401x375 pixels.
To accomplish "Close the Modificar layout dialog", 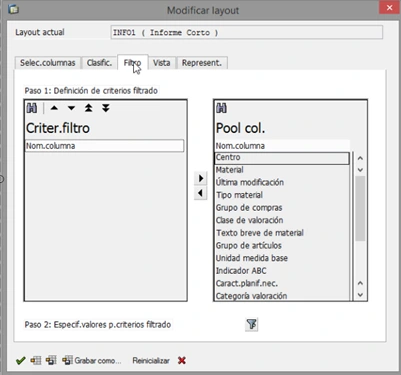I will click(389, 8).
